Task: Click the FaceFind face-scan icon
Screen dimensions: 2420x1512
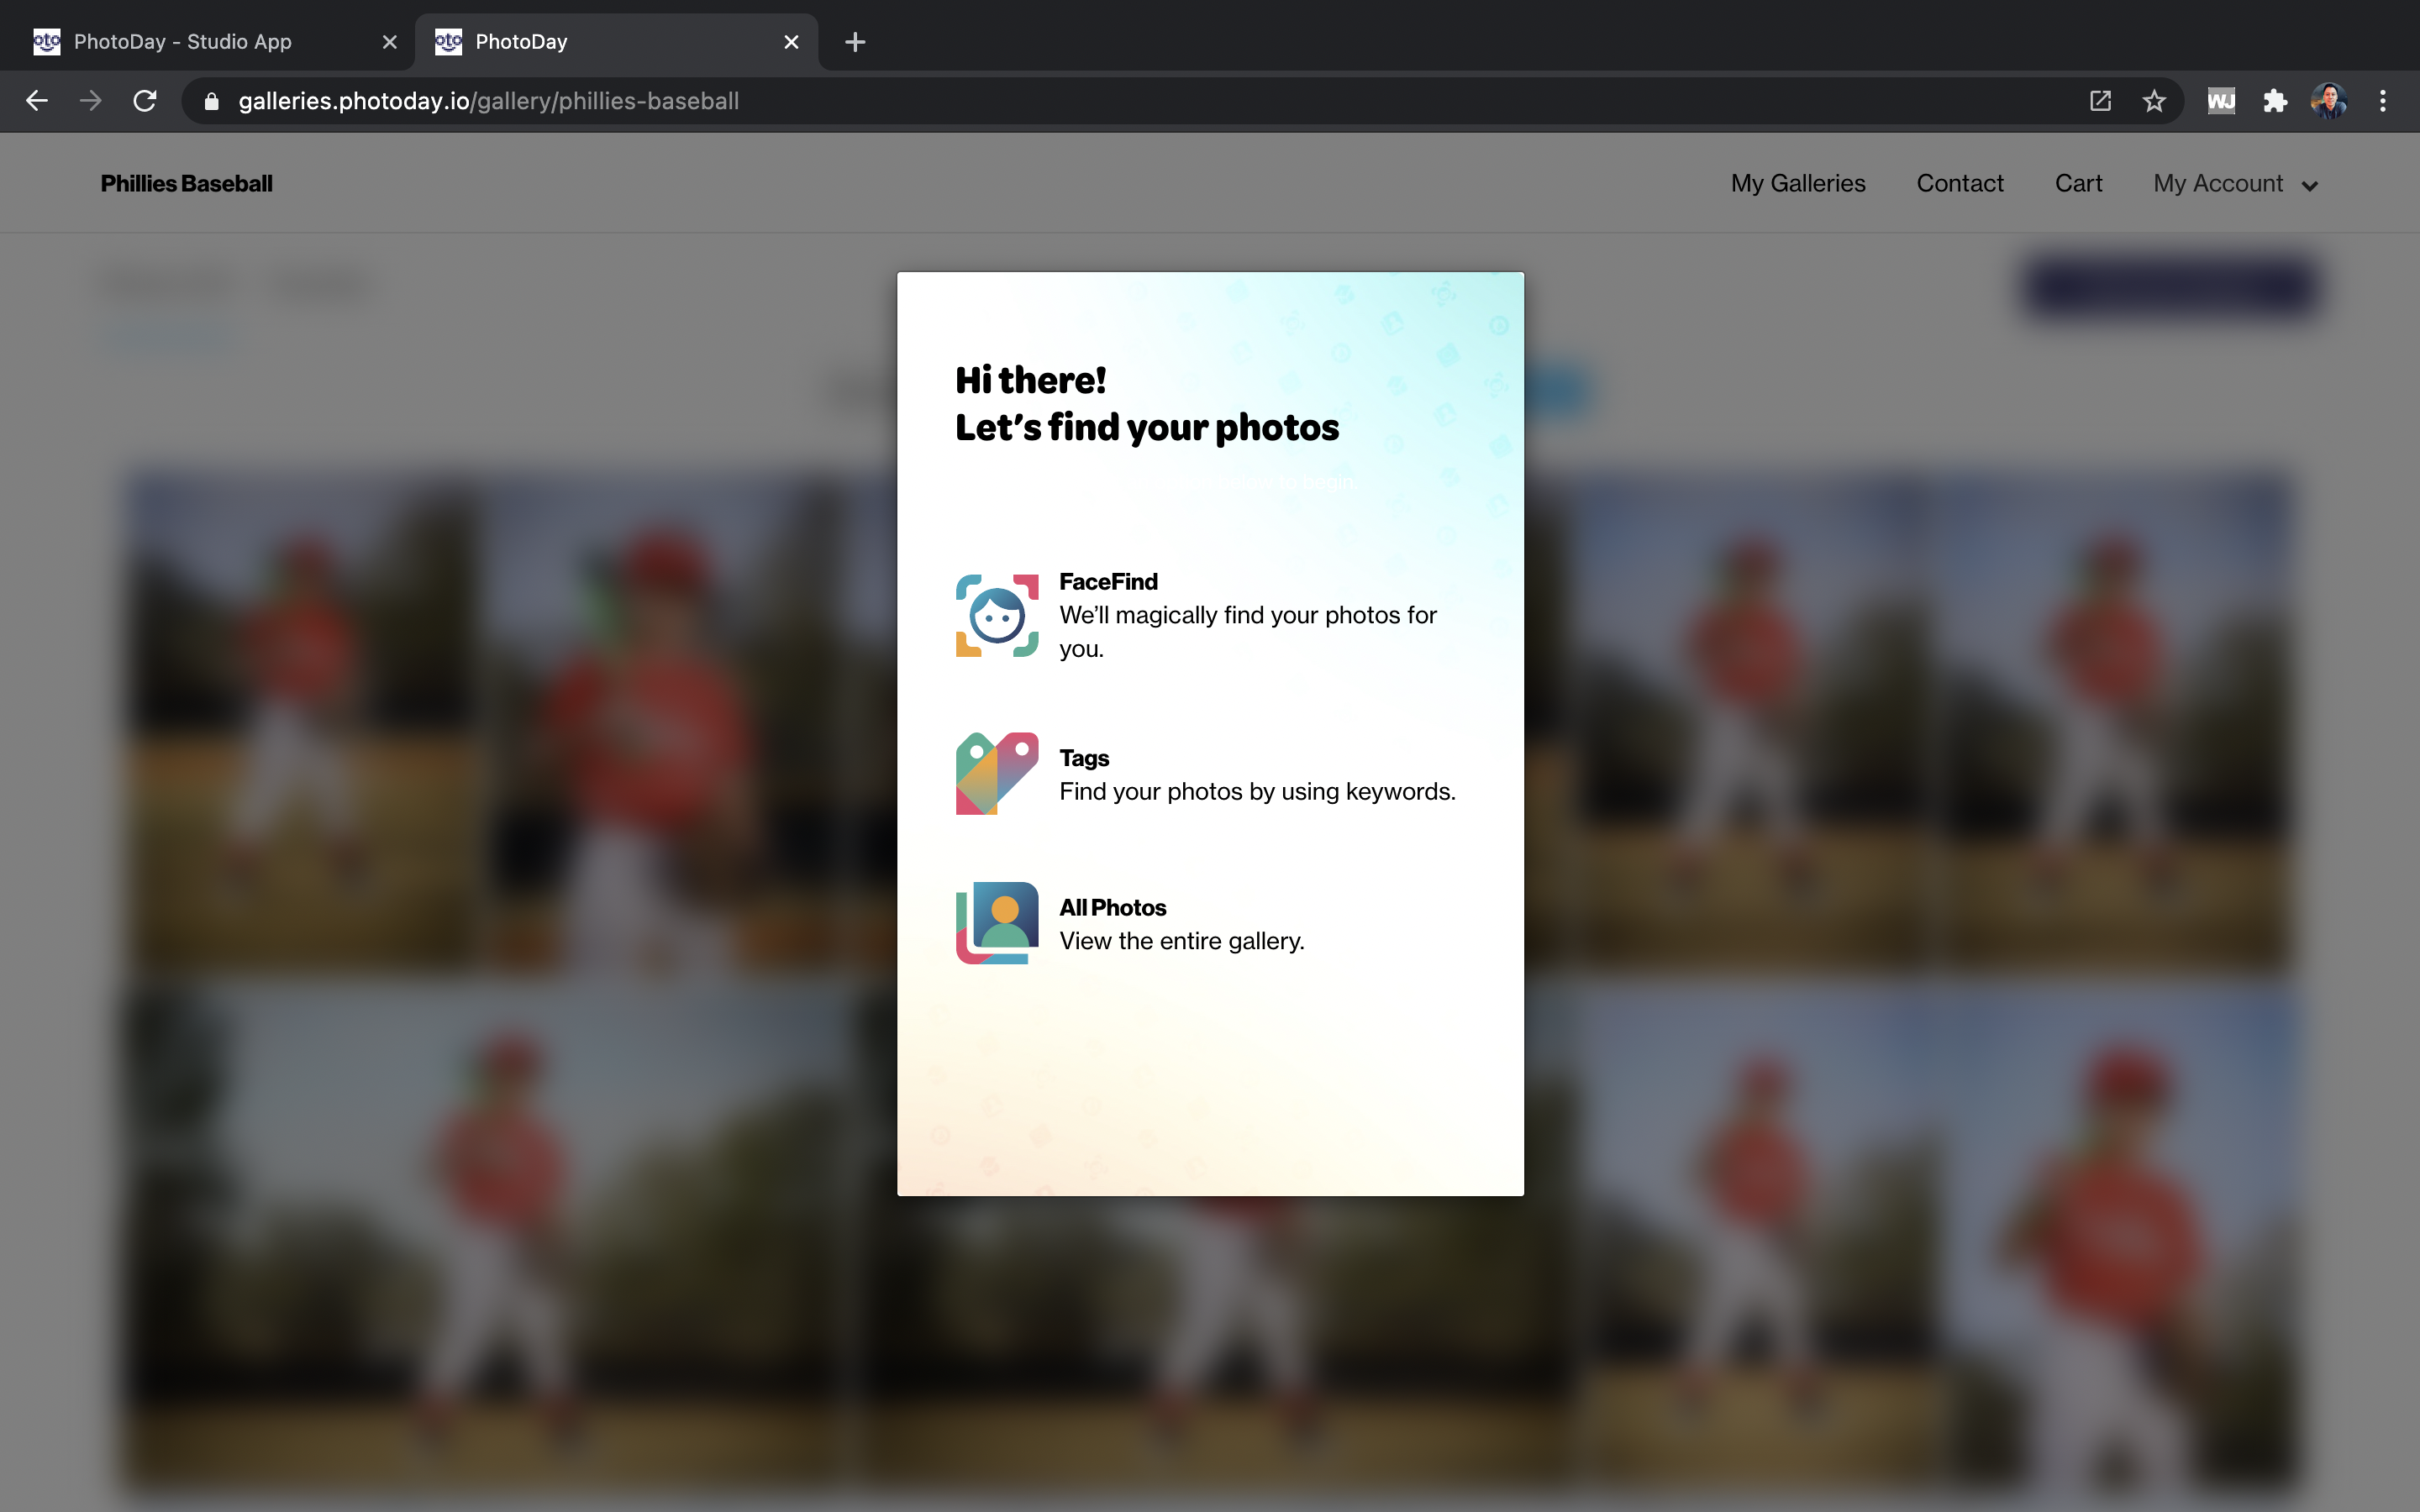Action: pyautogui.click(x=996, y=615)
